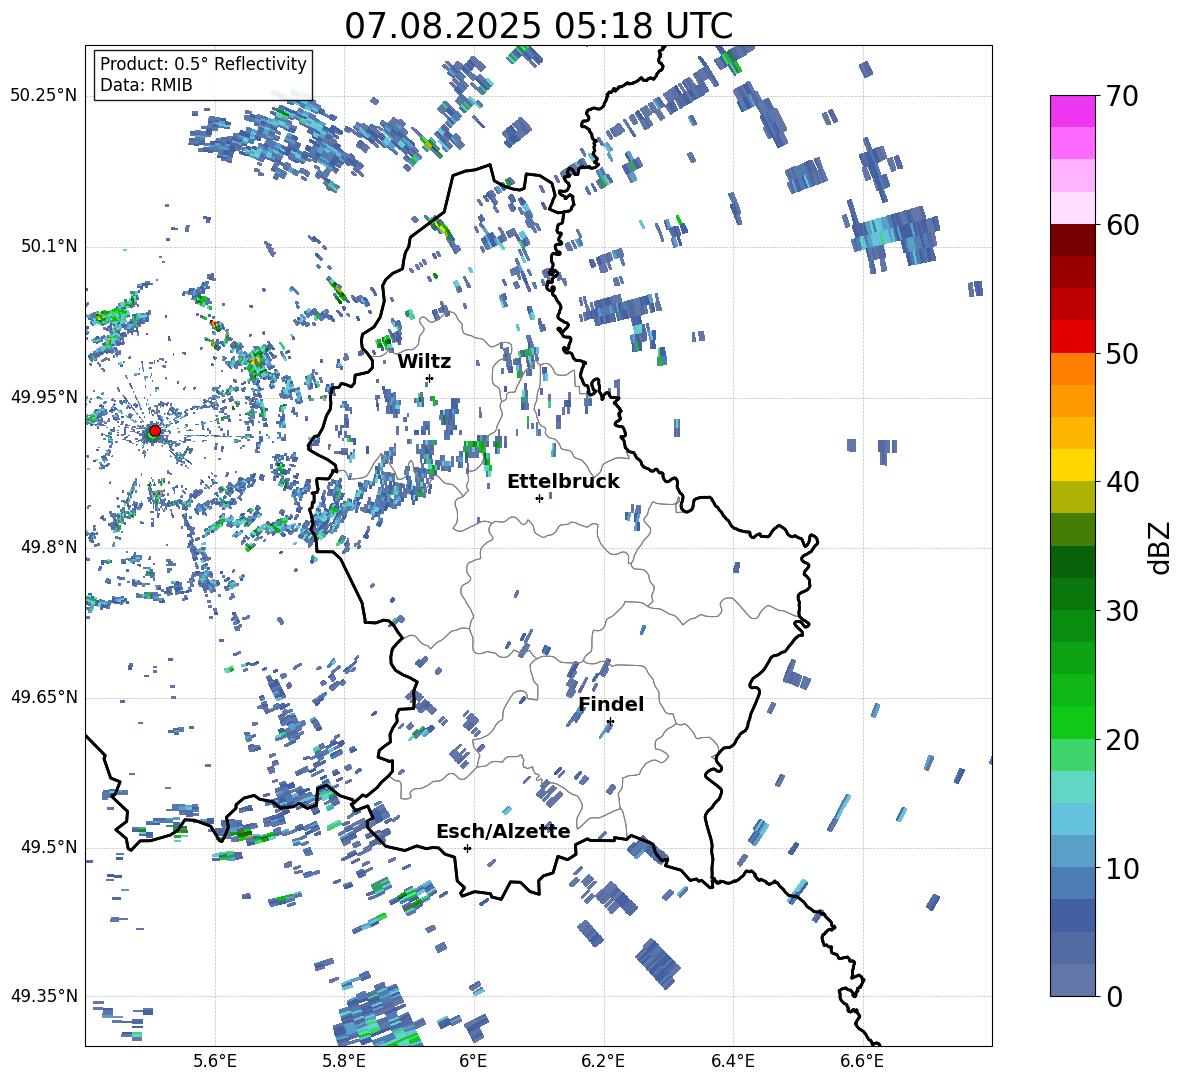Select the Wiltz city label

tap(424, 362)
